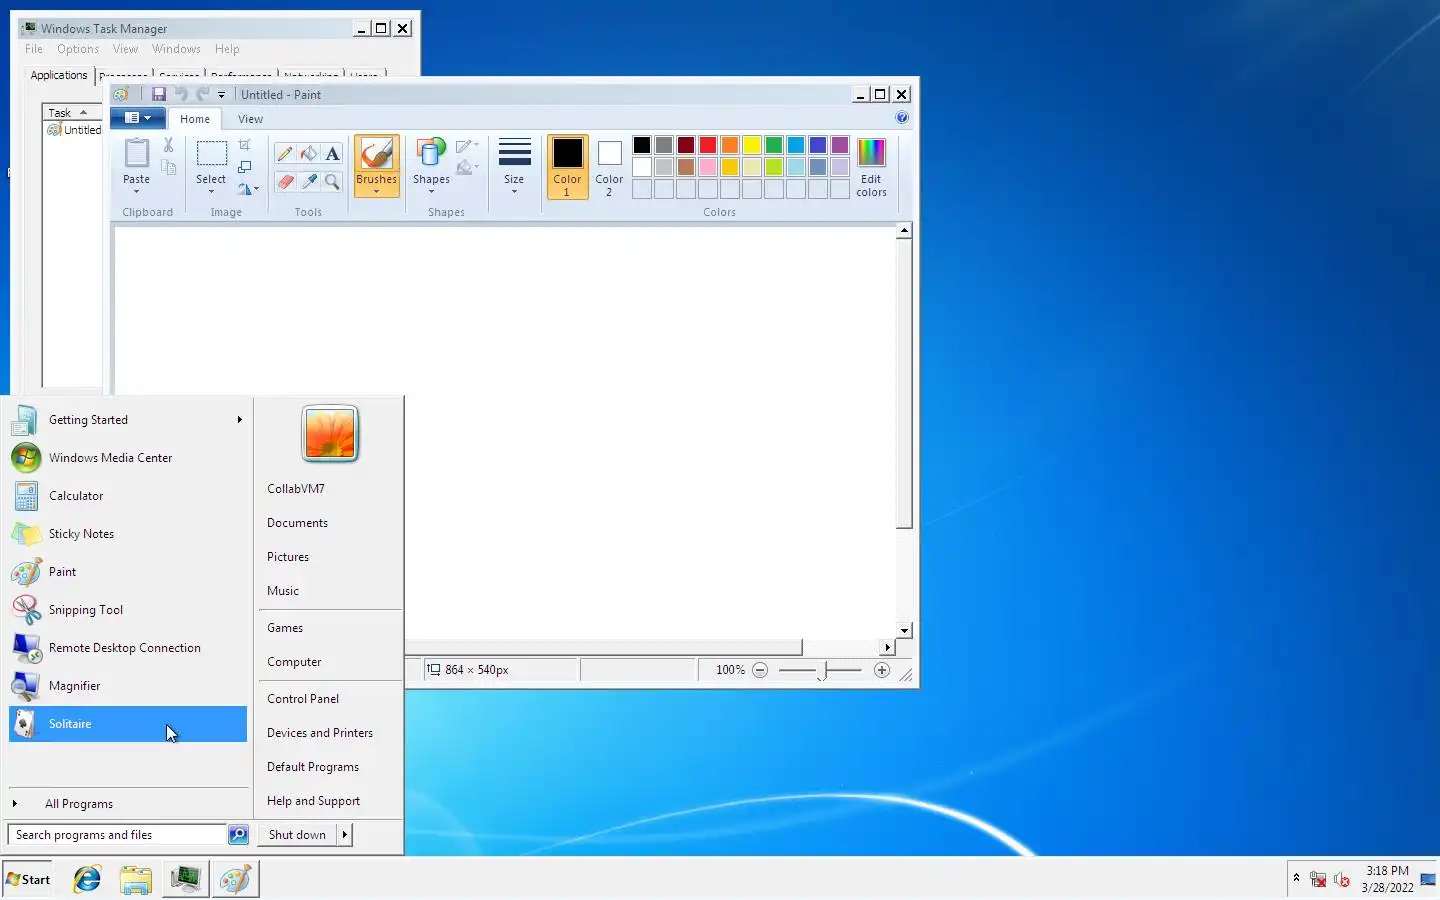Click the Crop icon in Image group
The image size is (1440, 900).
(x=245, y=146)
